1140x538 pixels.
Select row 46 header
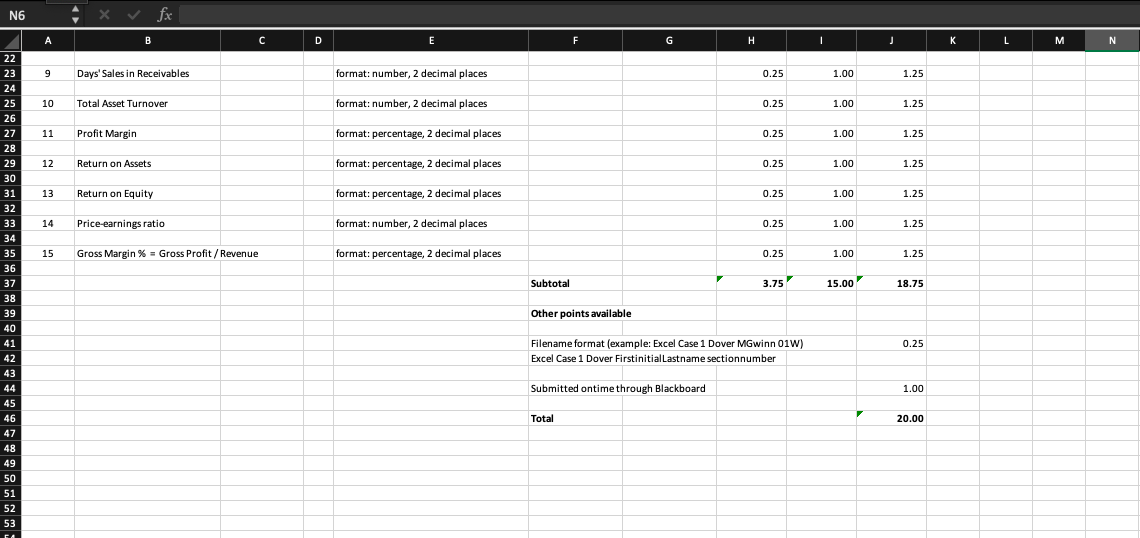pos(10,418)
